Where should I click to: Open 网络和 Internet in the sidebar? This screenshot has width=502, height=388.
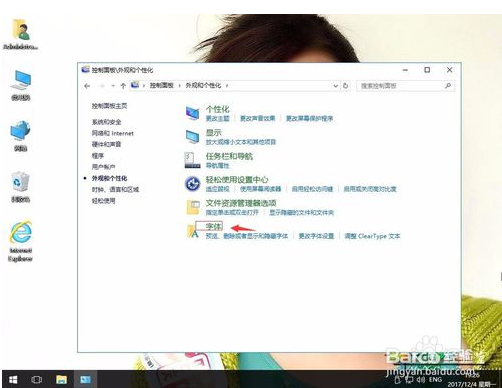click(x=113, y=133)
